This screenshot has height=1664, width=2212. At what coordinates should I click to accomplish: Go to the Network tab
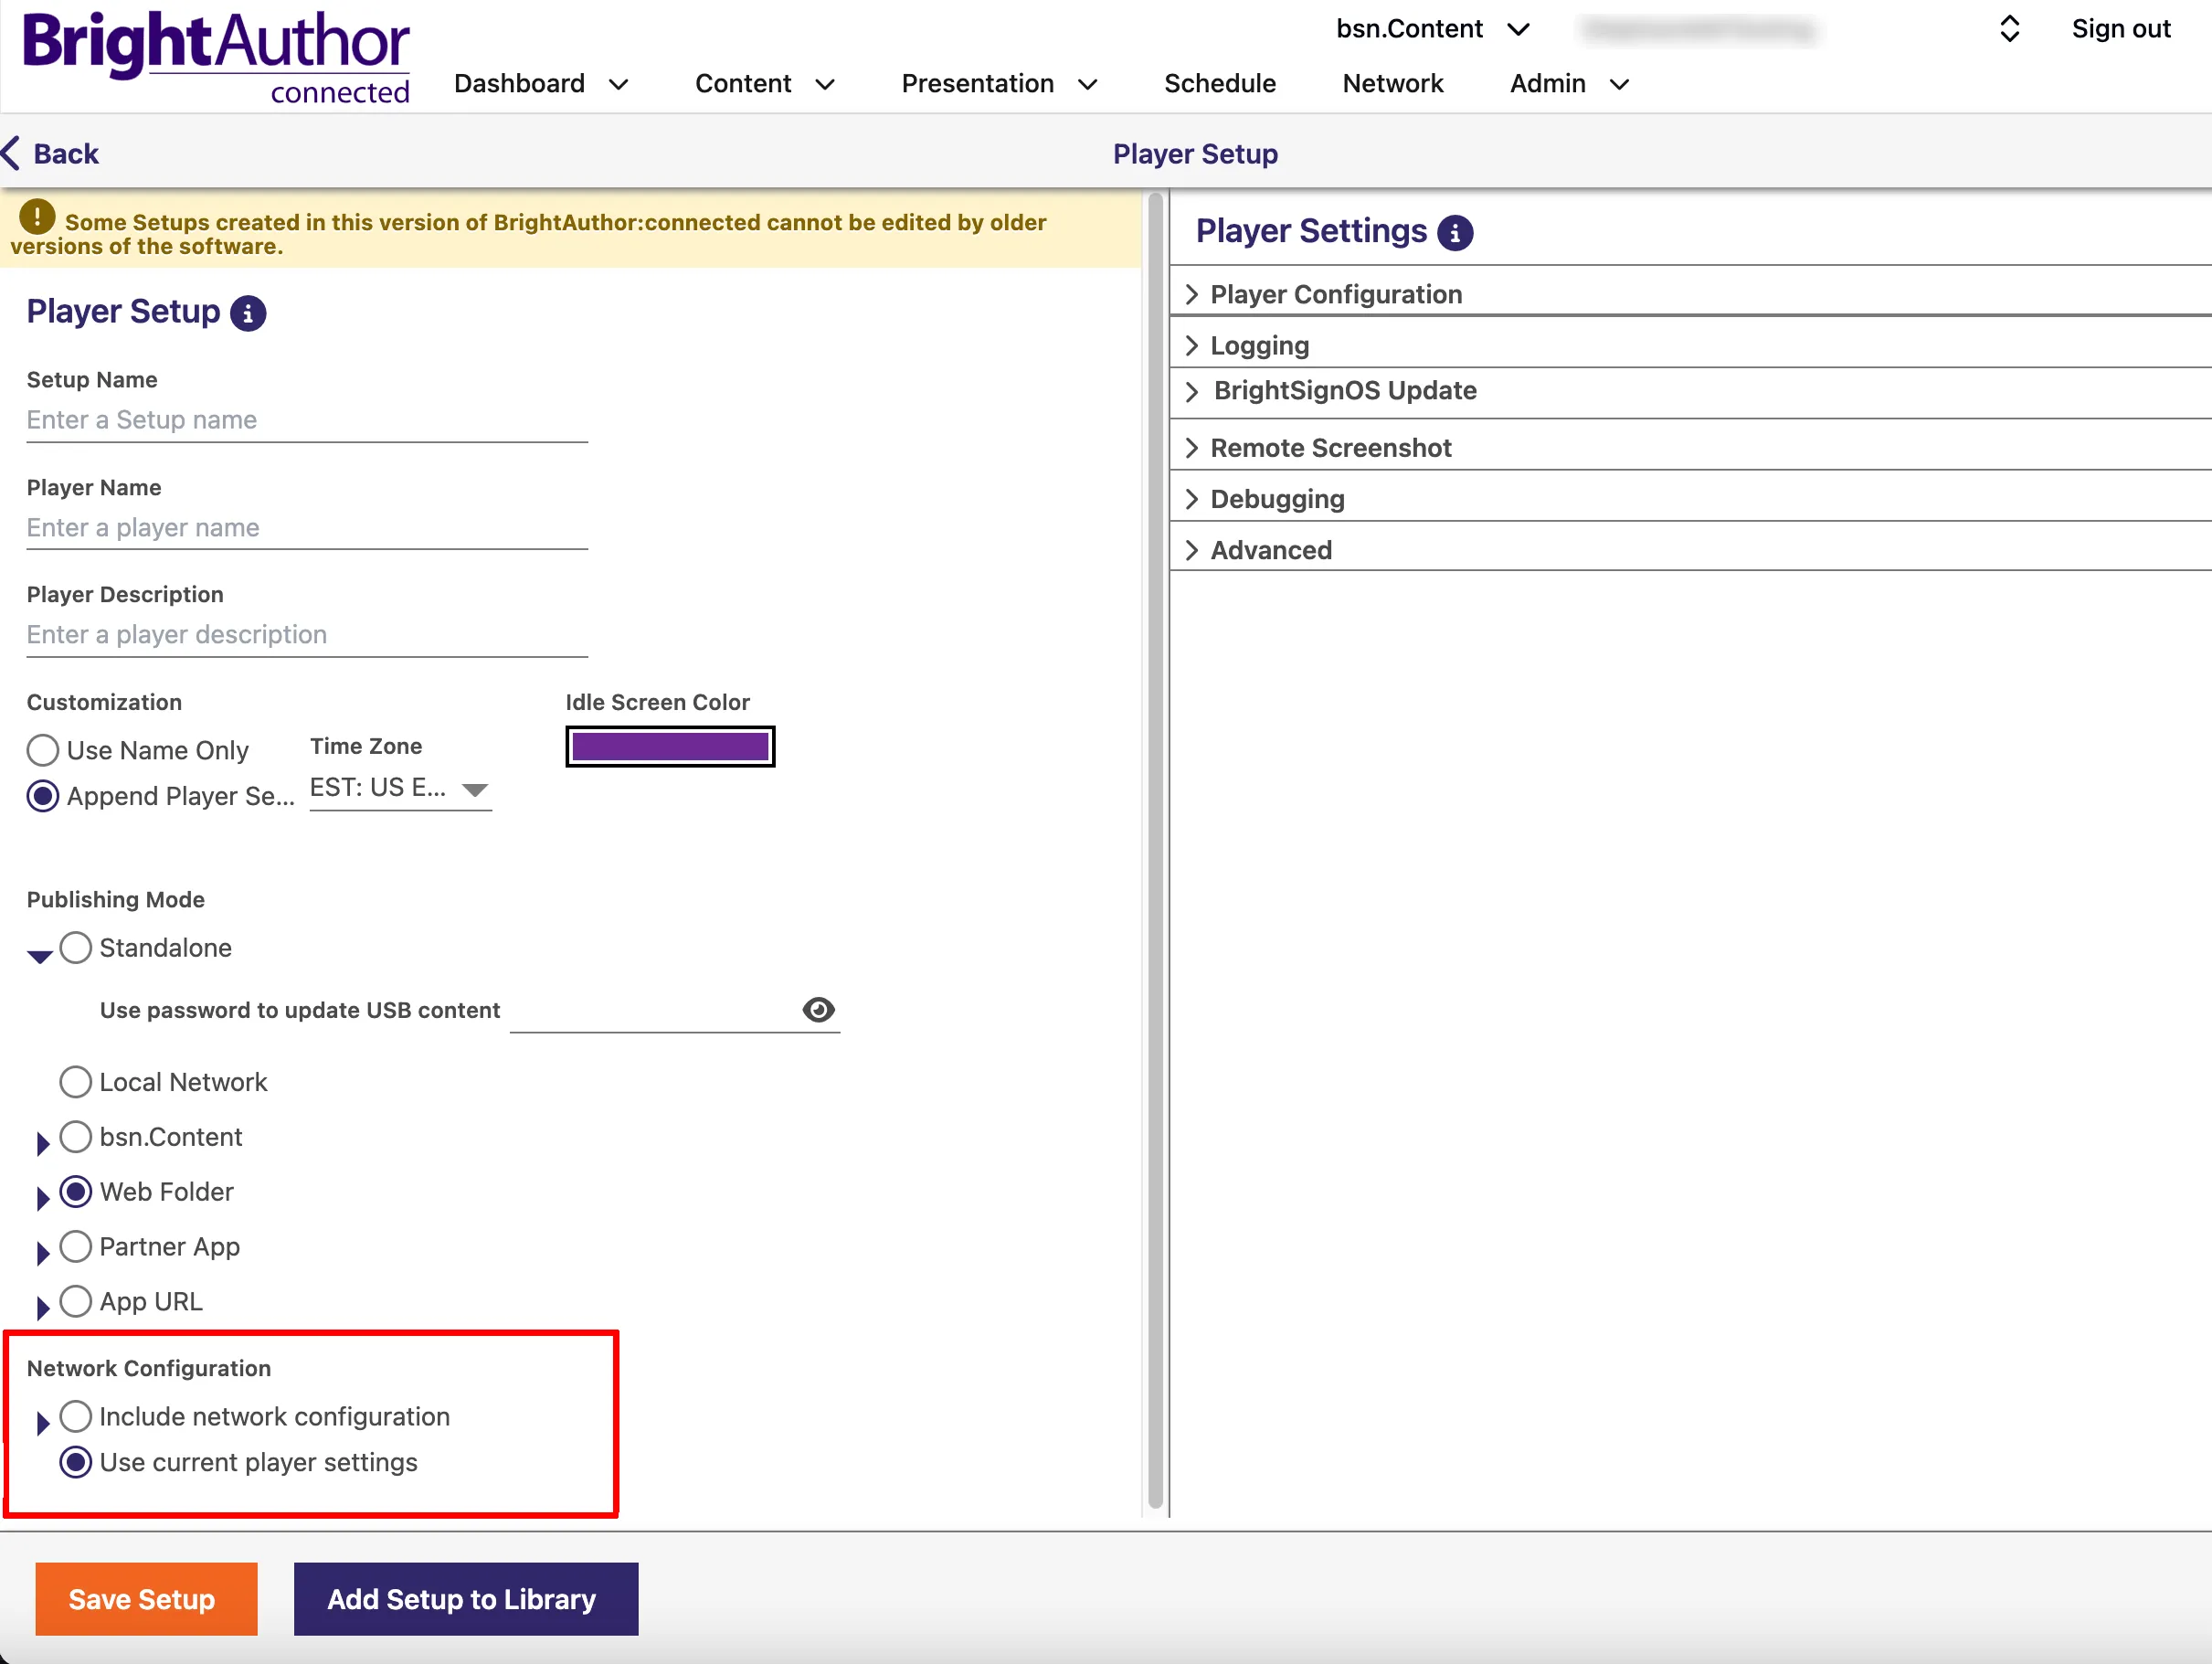1393,83
